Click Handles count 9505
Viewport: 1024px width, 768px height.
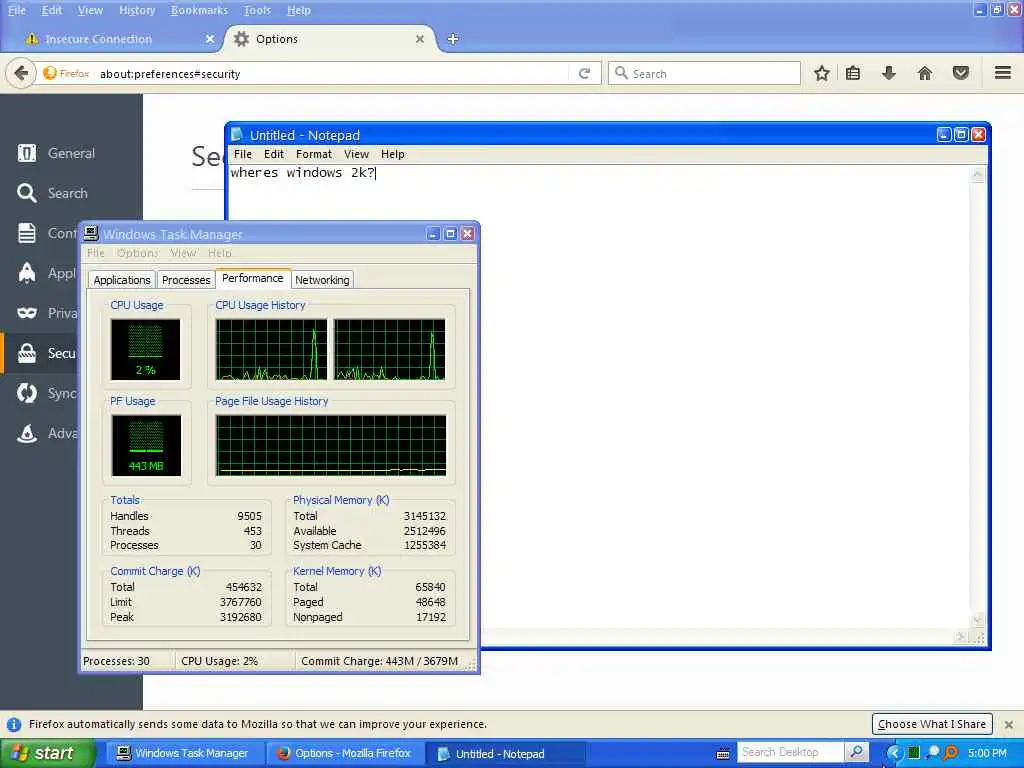point(249,516)
